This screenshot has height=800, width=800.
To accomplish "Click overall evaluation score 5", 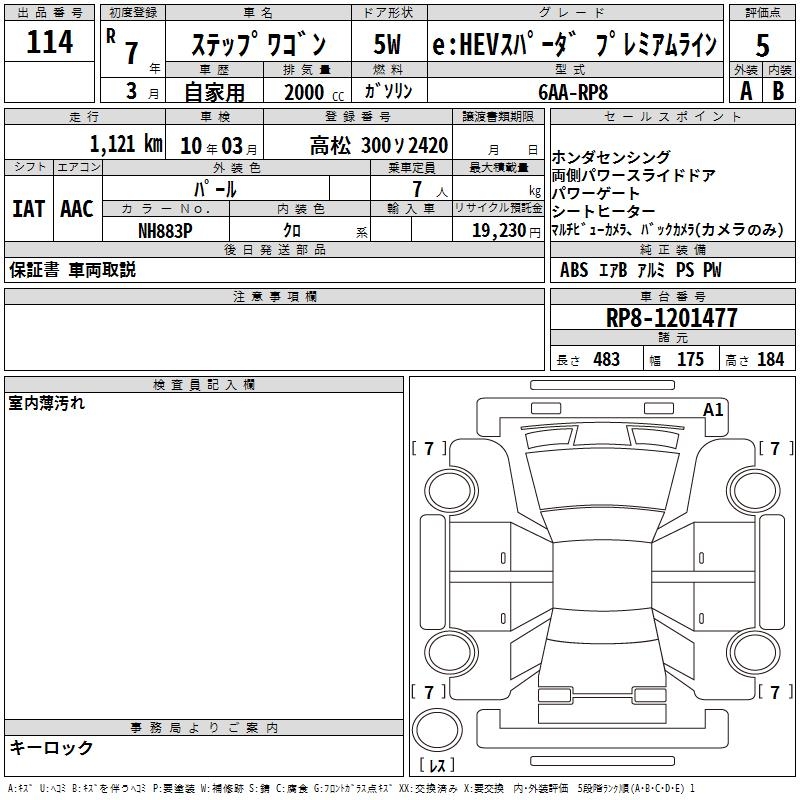I will click(x=762, y=45).
